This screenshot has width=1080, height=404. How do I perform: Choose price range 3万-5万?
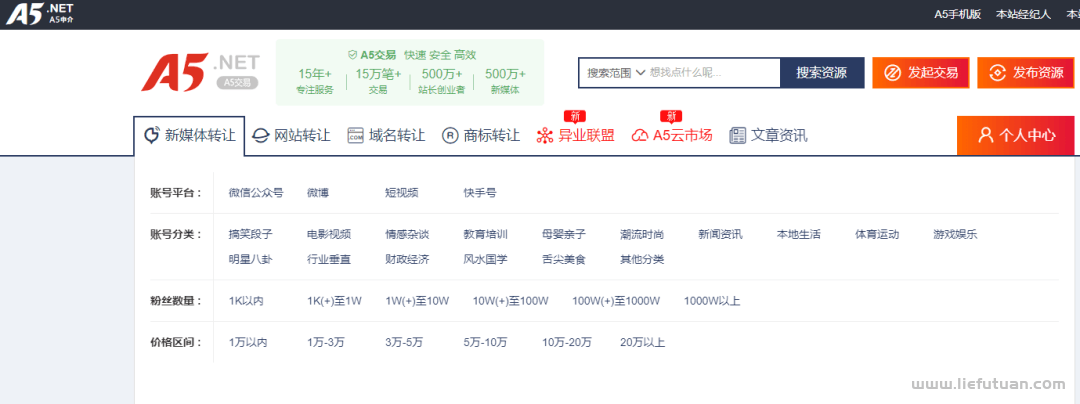coord(404,342)
